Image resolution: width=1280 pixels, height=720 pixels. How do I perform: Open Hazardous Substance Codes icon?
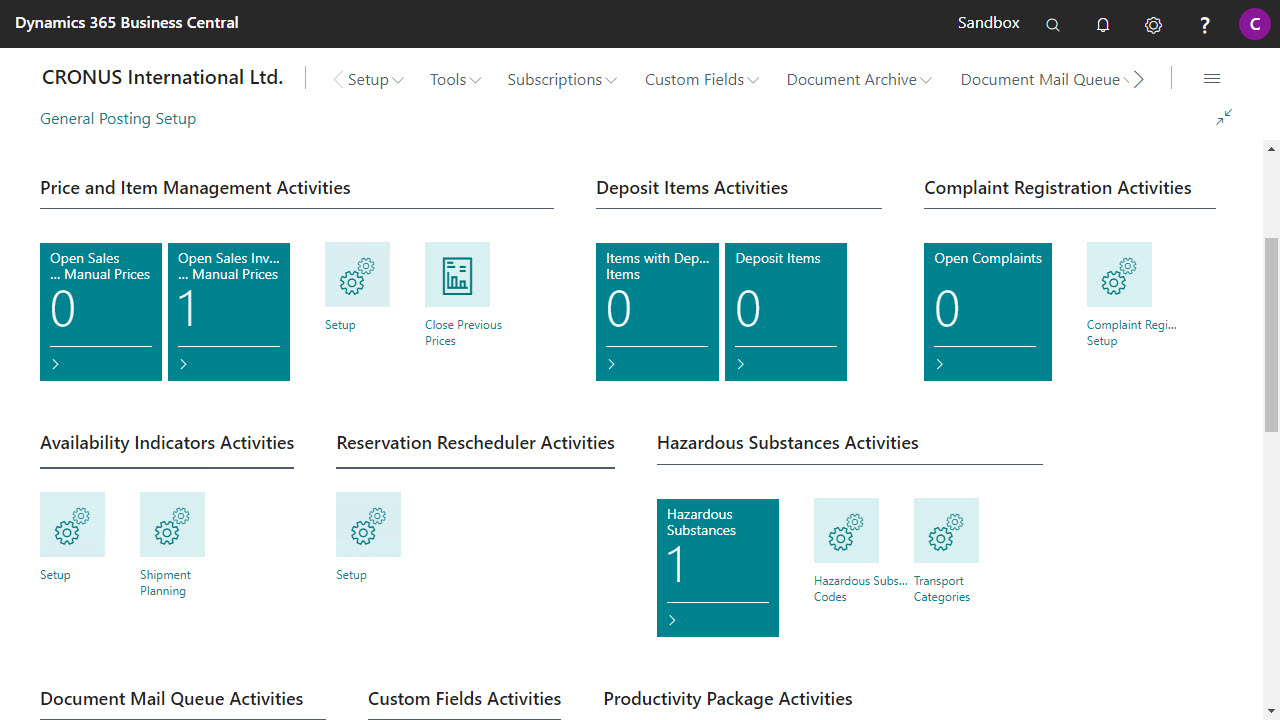point(846,531)
